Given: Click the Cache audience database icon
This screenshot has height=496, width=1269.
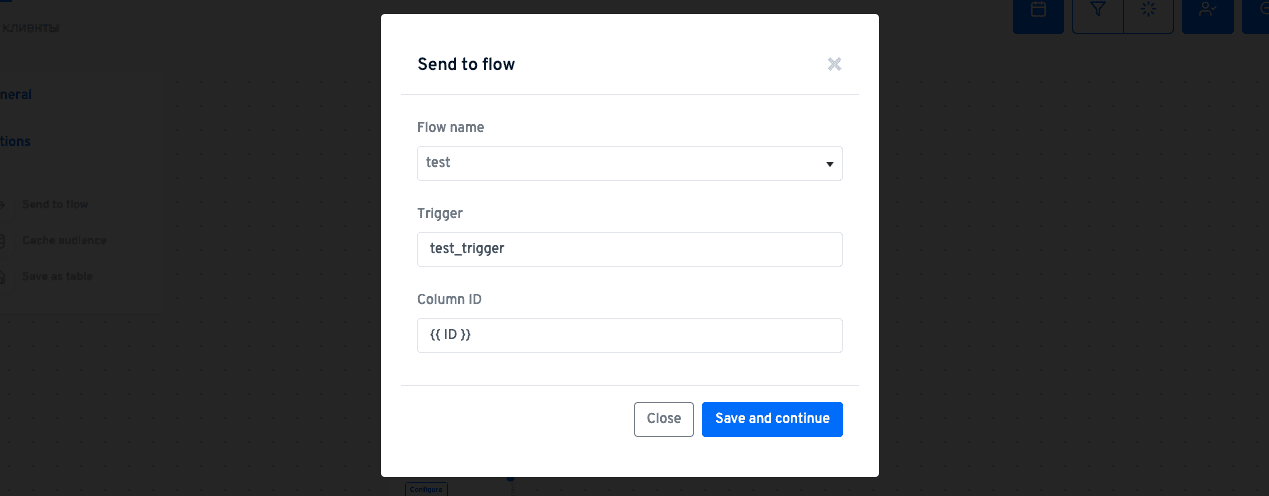Looking at the screenshot, I should pos(2,241).
